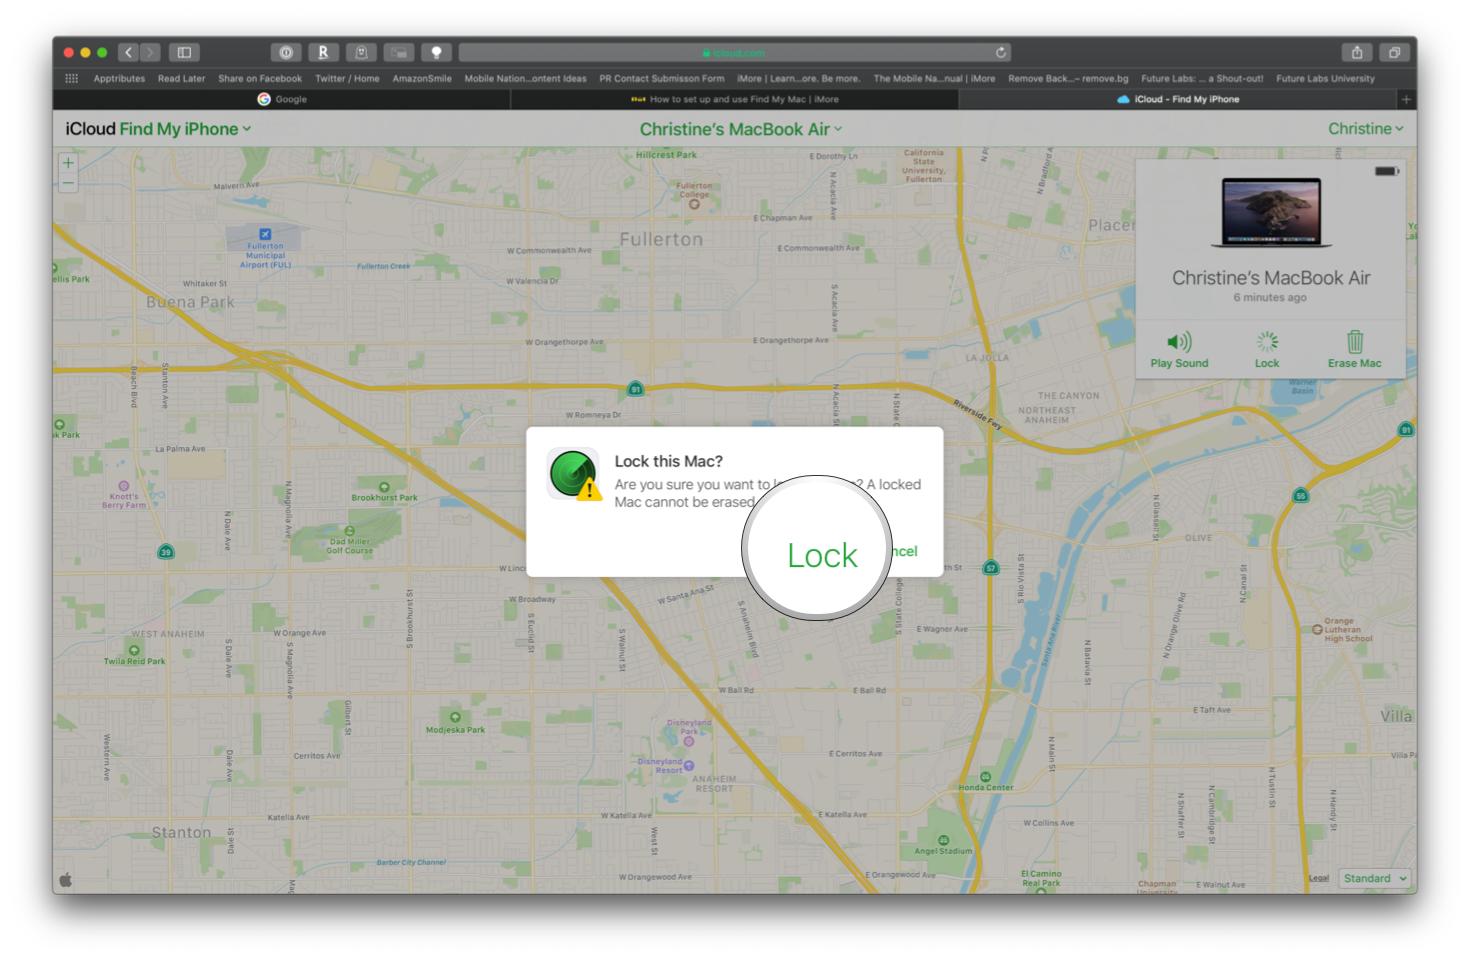Add a new tab with plus button
This screenshot has width=1470, height=960.
tap(1406, 99)
